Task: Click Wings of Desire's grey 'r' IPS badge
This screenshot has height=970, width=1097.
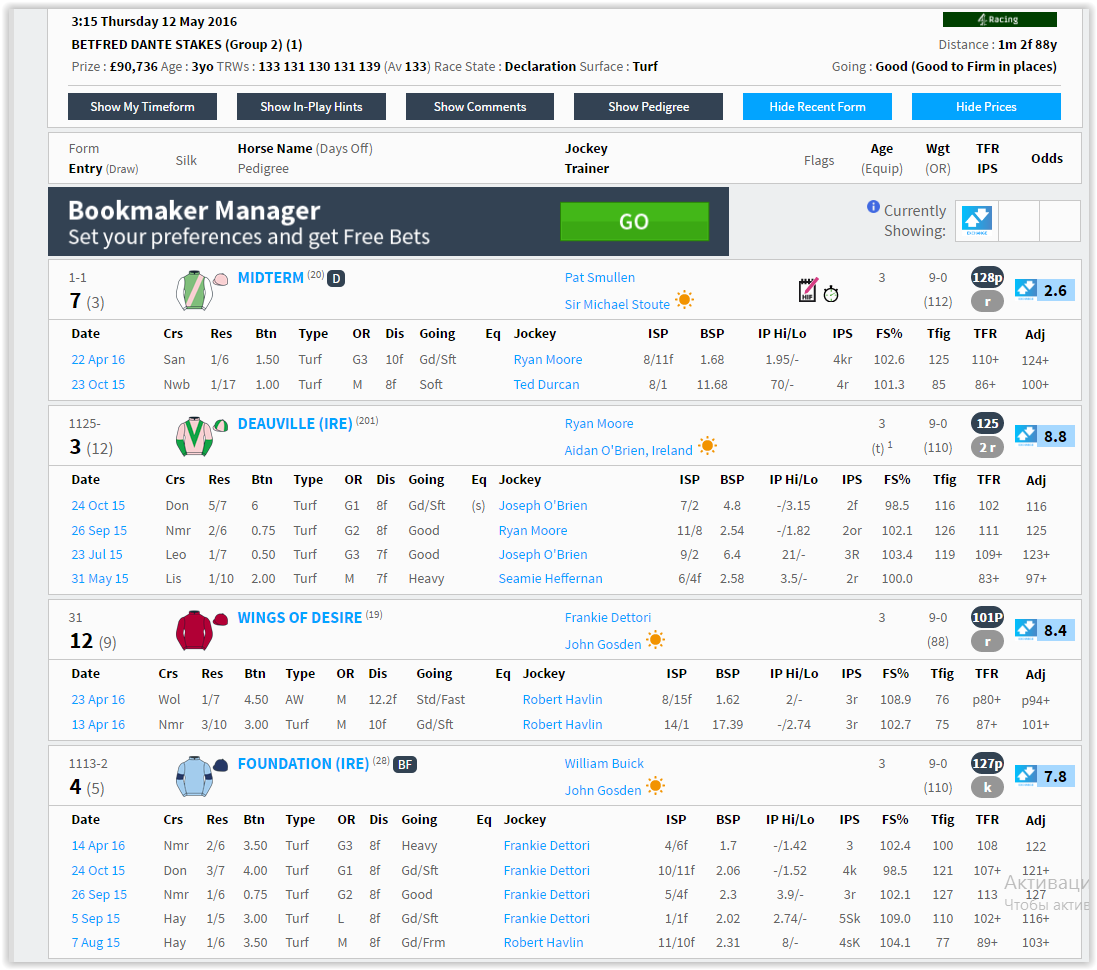Action: [987, 641]
